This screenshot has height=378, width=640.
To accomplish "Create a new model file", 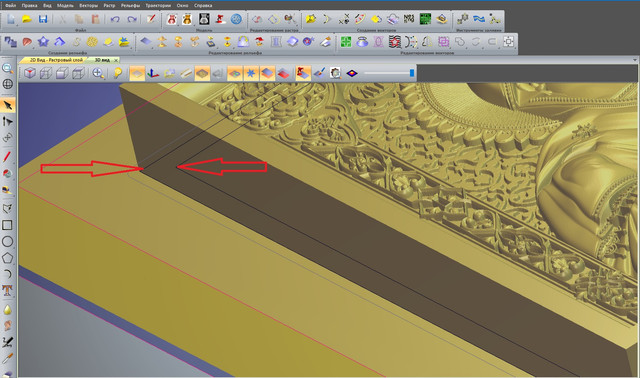I will point(11,19).
